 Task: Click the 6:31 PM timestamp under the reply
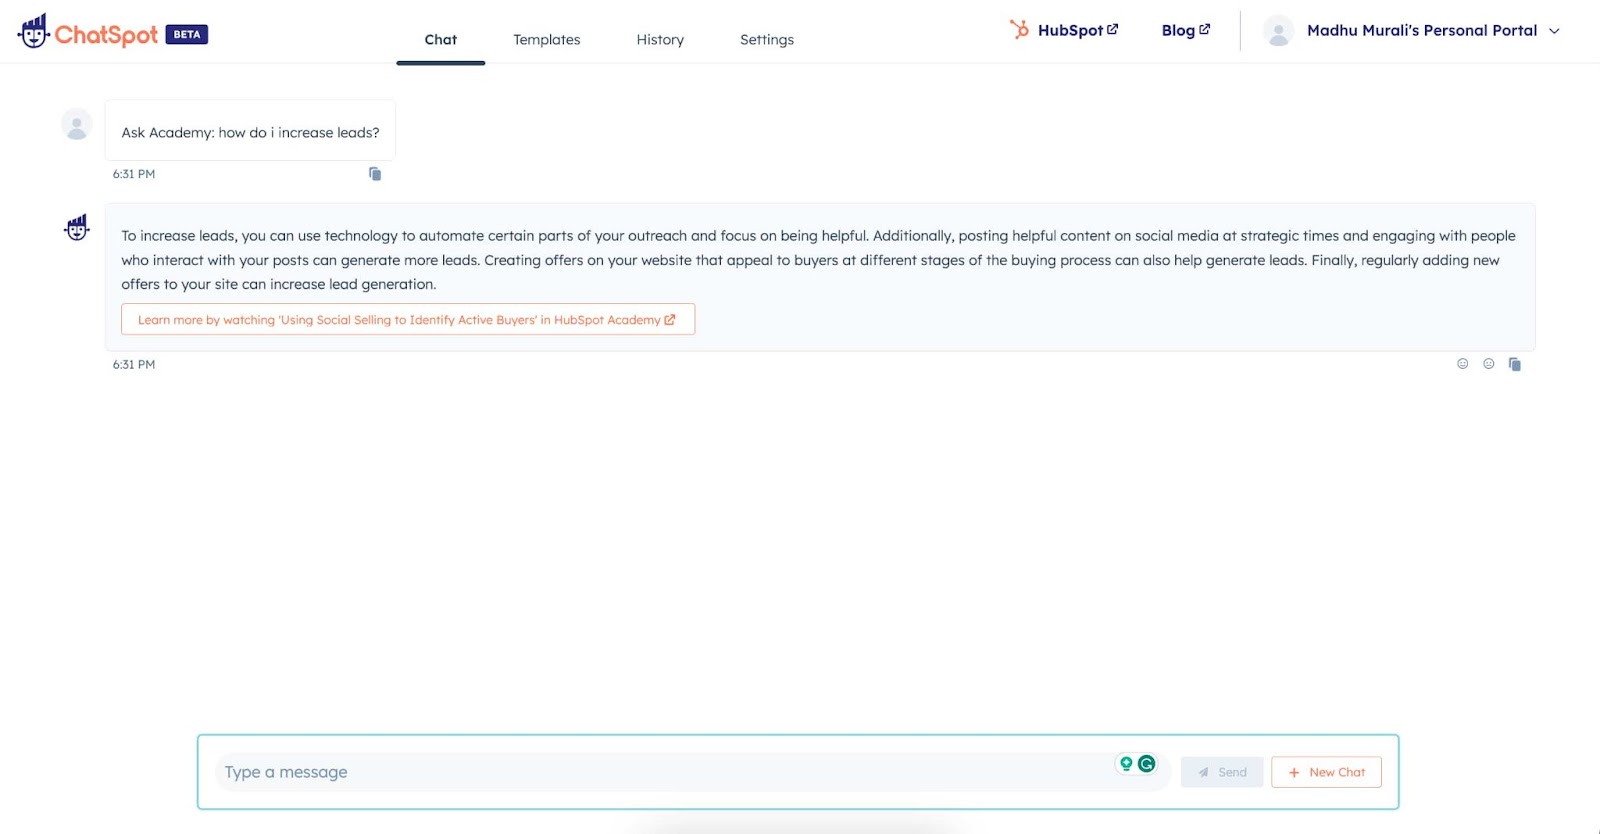point(134,365)
